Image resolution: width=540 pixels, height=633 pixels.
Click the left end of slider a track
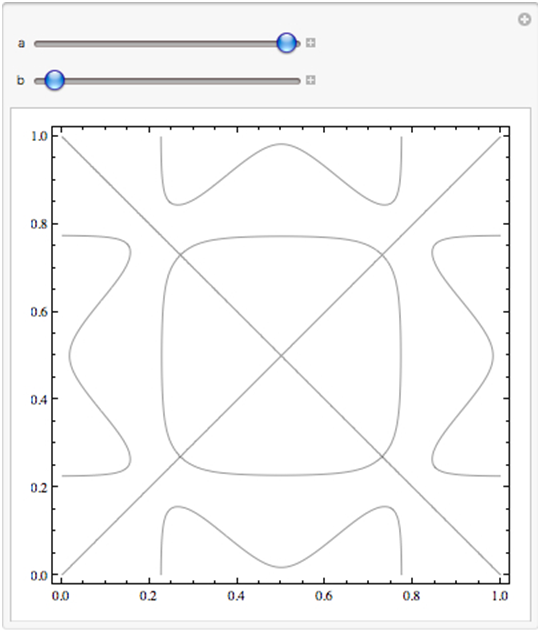pyautogui.click(x=36, y=44)
